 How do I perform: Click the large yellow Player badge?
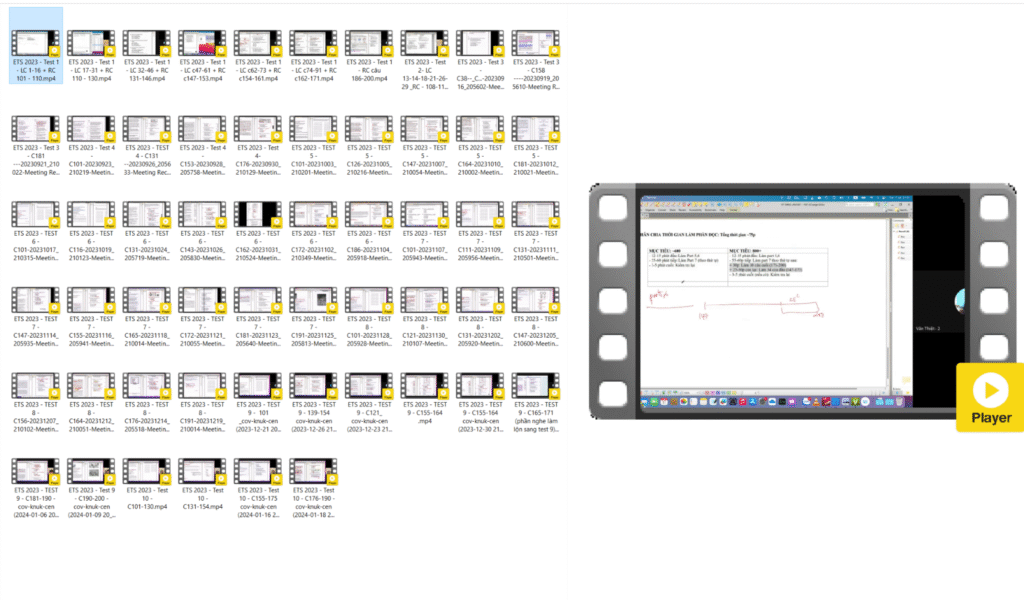pyautogui.click(x=989, y=397)
